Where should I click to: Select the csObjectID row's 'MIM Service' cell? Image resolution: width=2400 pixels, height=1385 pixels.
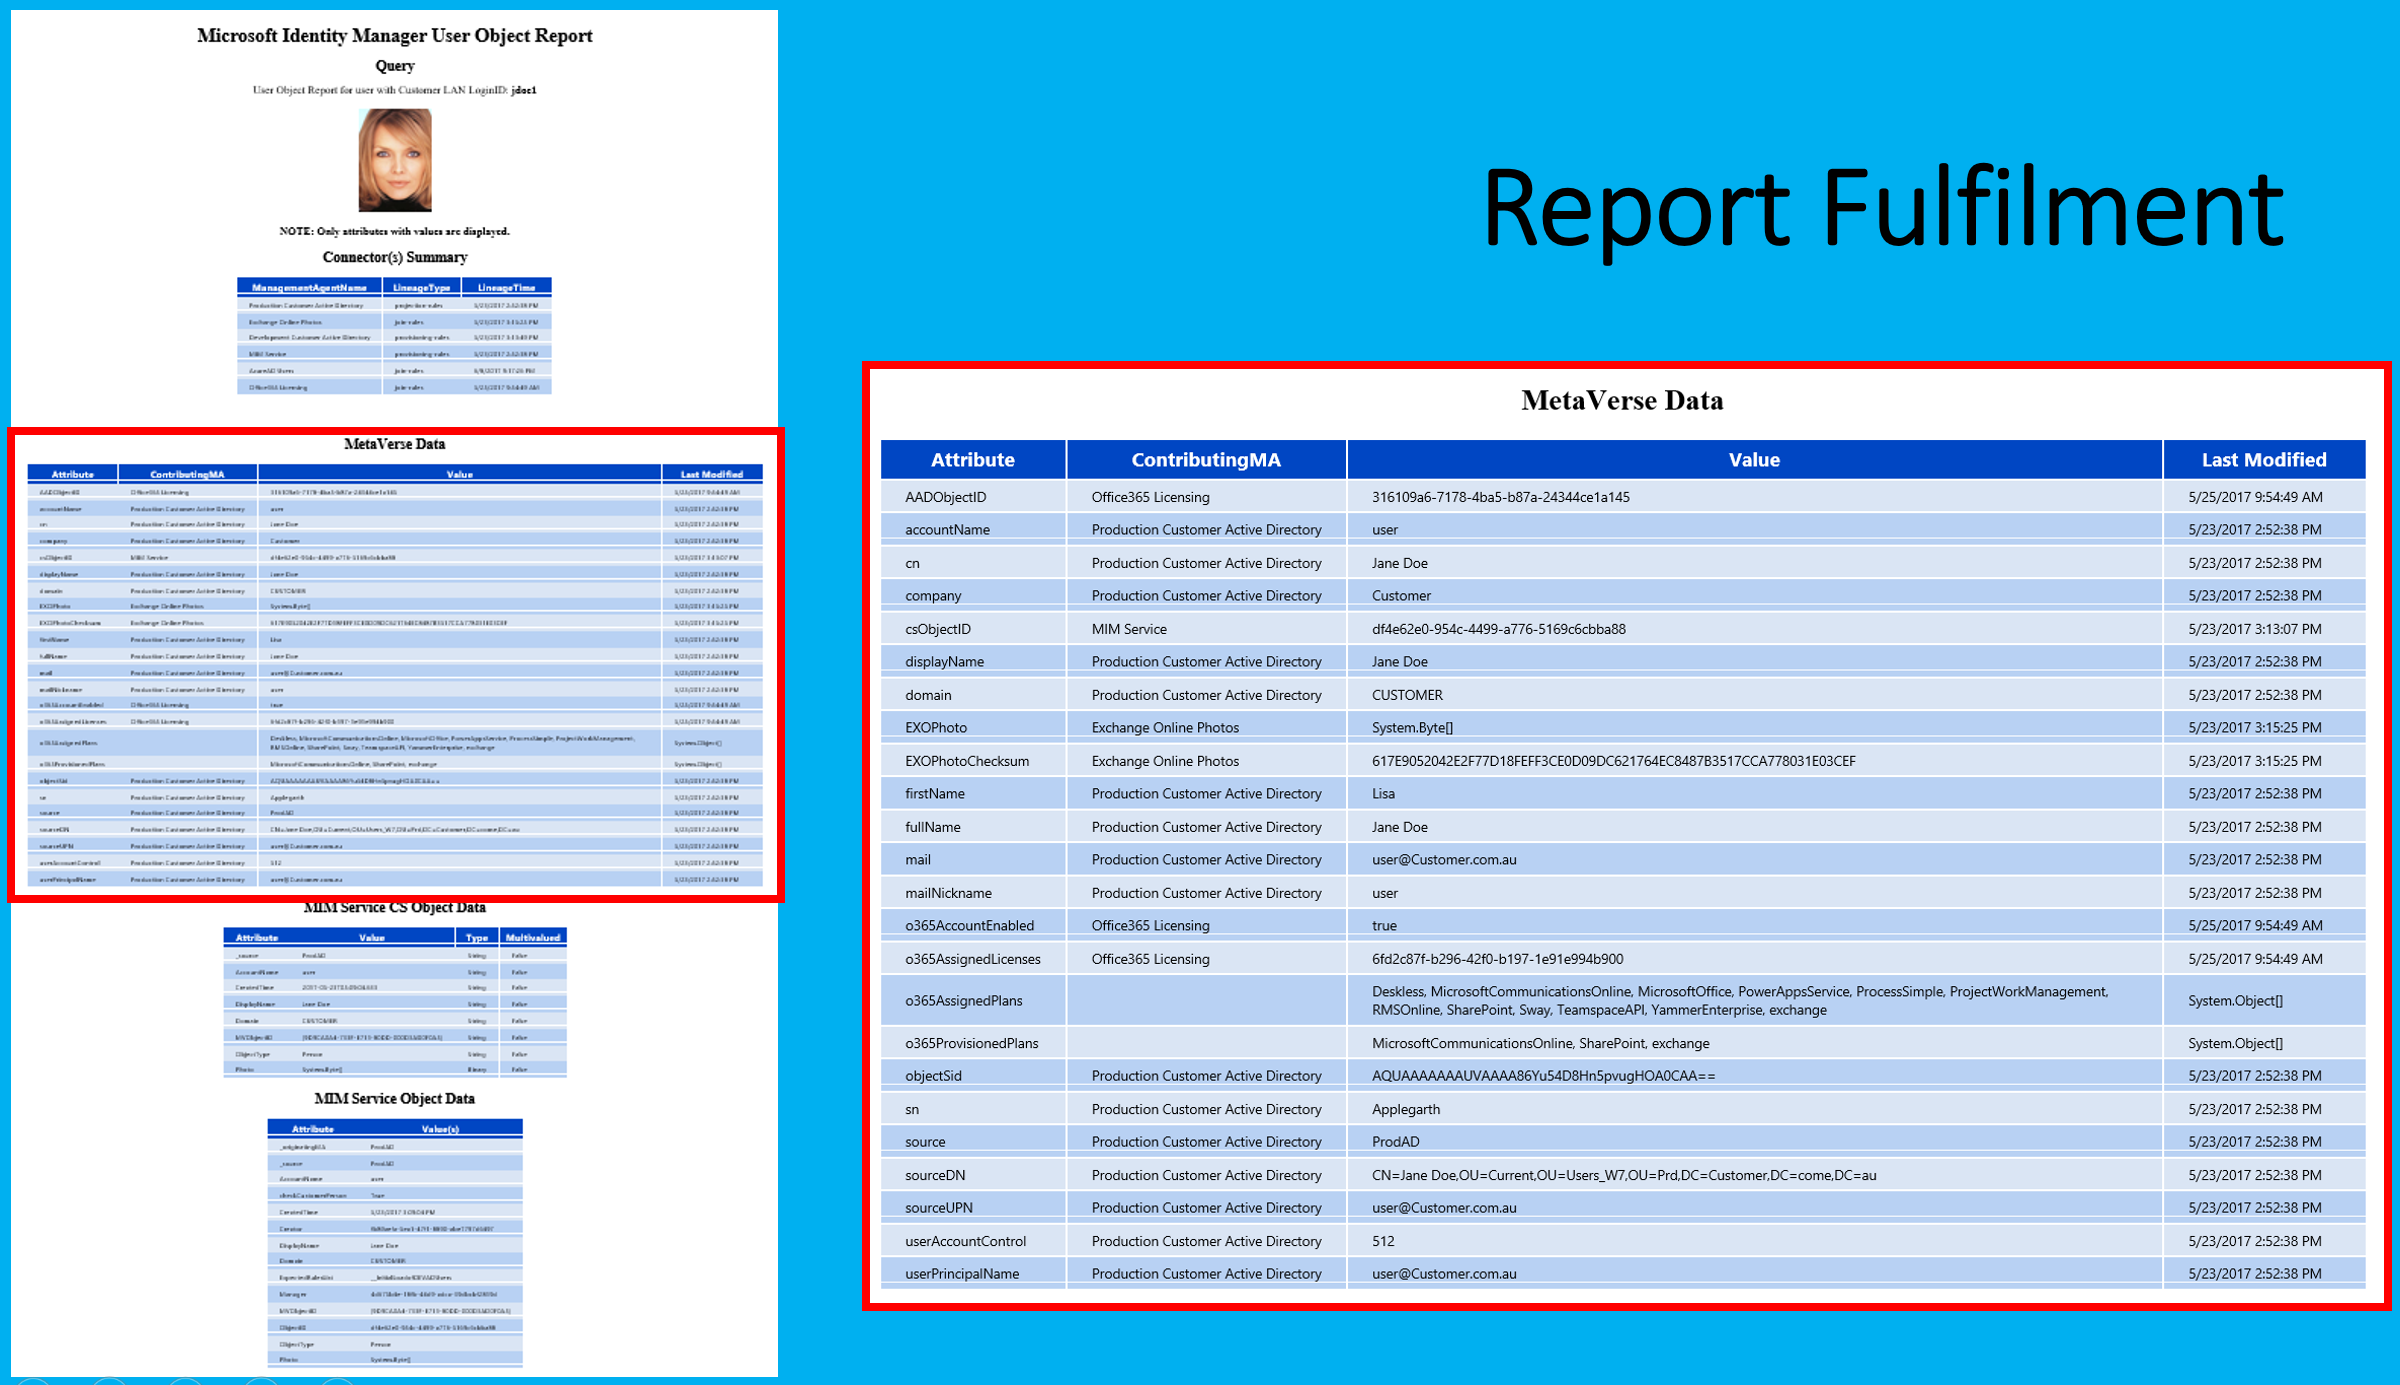click(x=1128, y=629)
